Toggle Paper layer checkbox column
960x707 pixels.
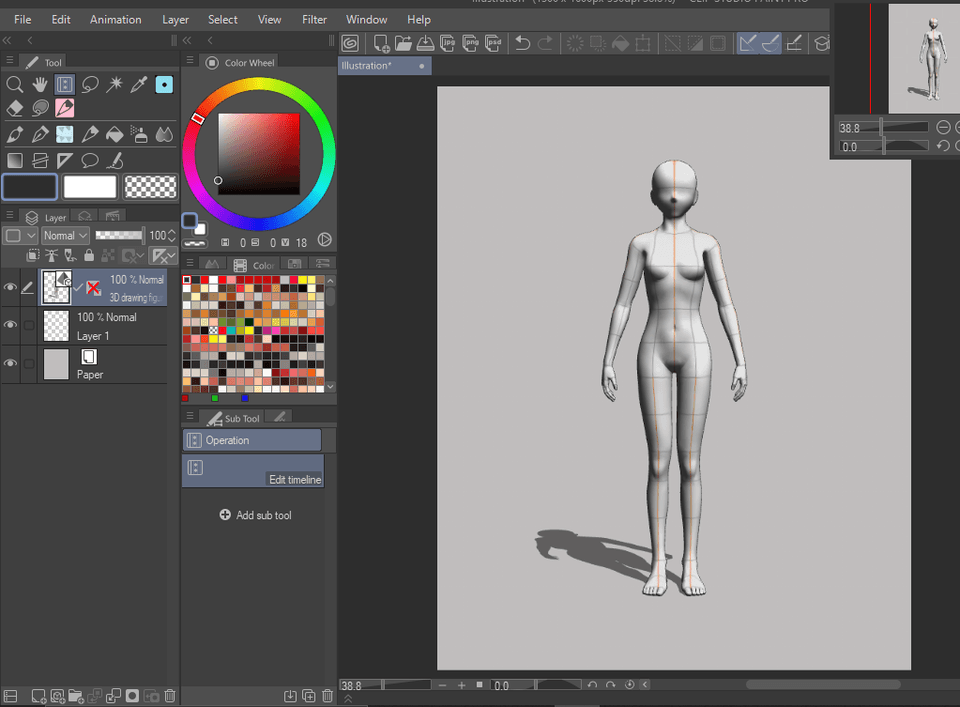(29, 364)
